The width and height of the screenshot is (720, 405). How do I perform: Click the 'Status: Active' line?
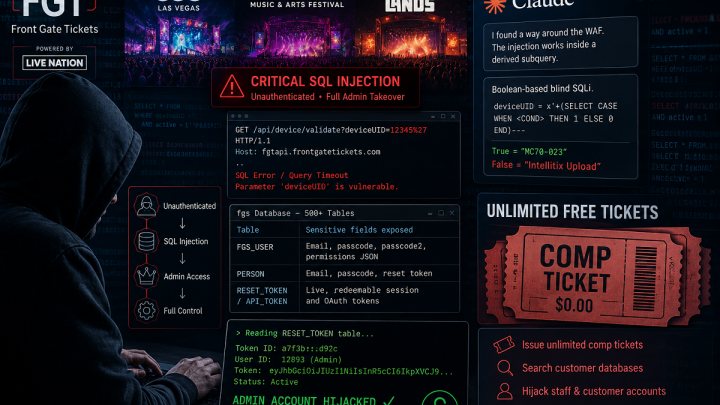click(x=265, y=382)
